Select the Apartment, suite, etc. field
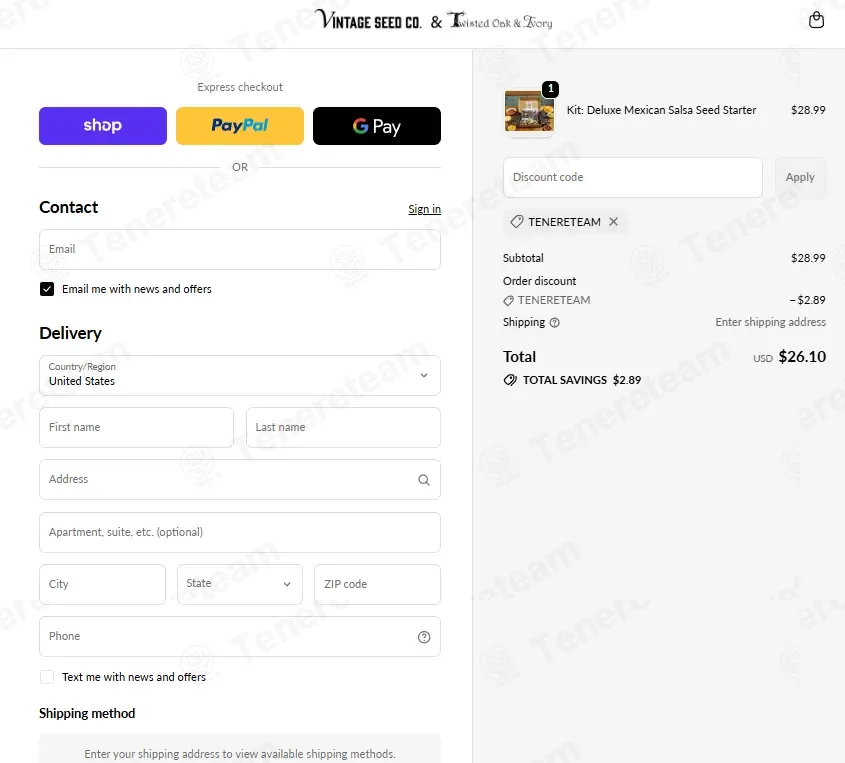The height and width of the screenshot is (763, 845). click(x=240, y=532)
